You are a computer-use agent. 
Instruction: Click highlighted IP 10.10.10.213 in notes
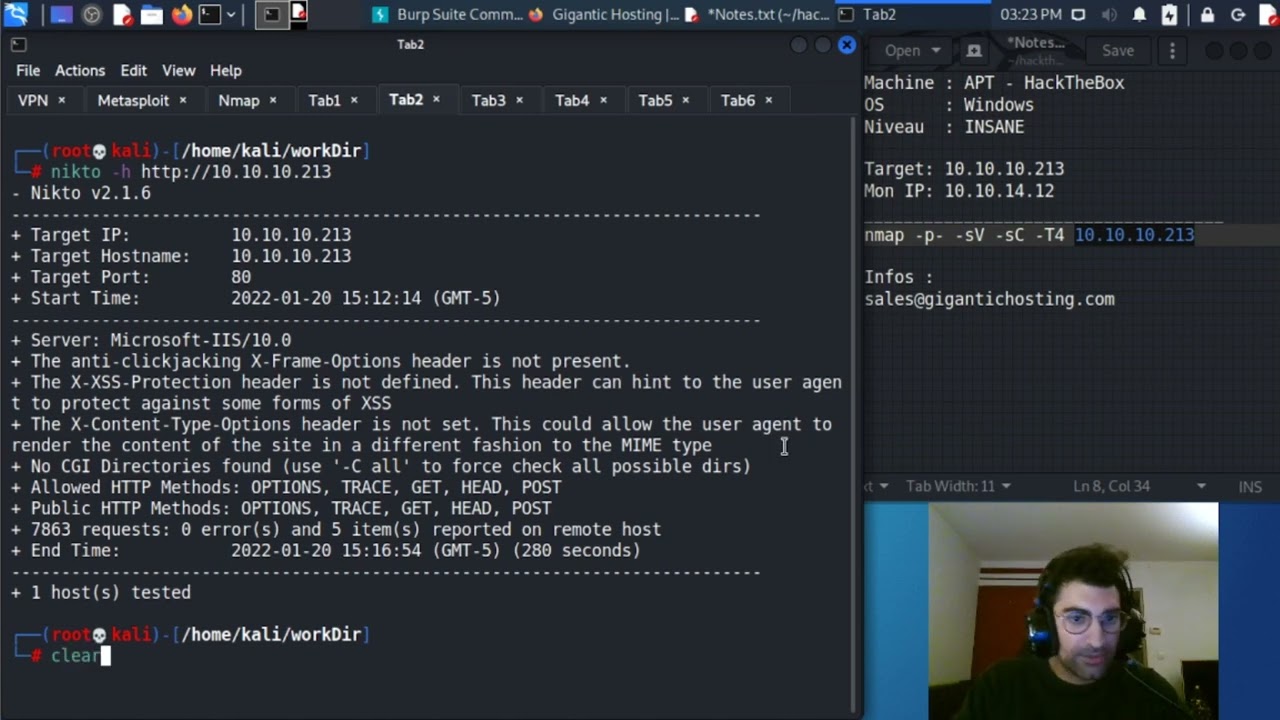point(1134,234)
